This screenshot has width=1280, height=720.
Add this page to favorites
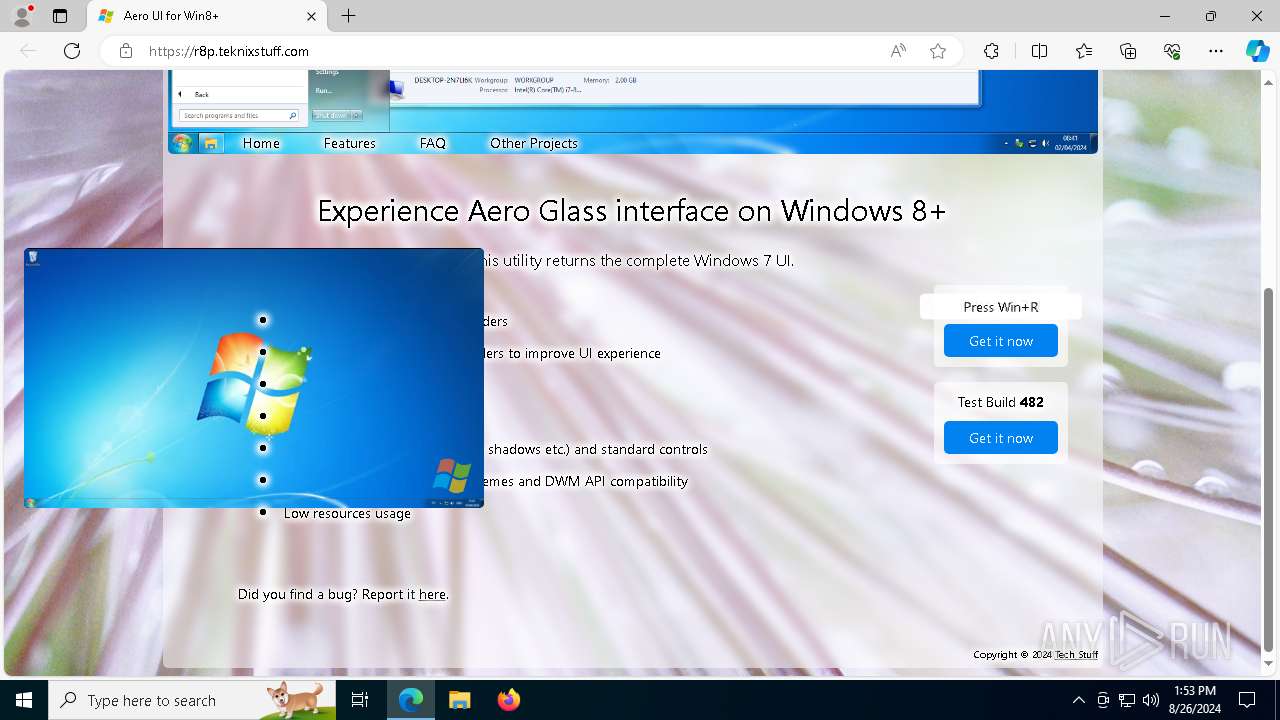(x=938, y=51)
